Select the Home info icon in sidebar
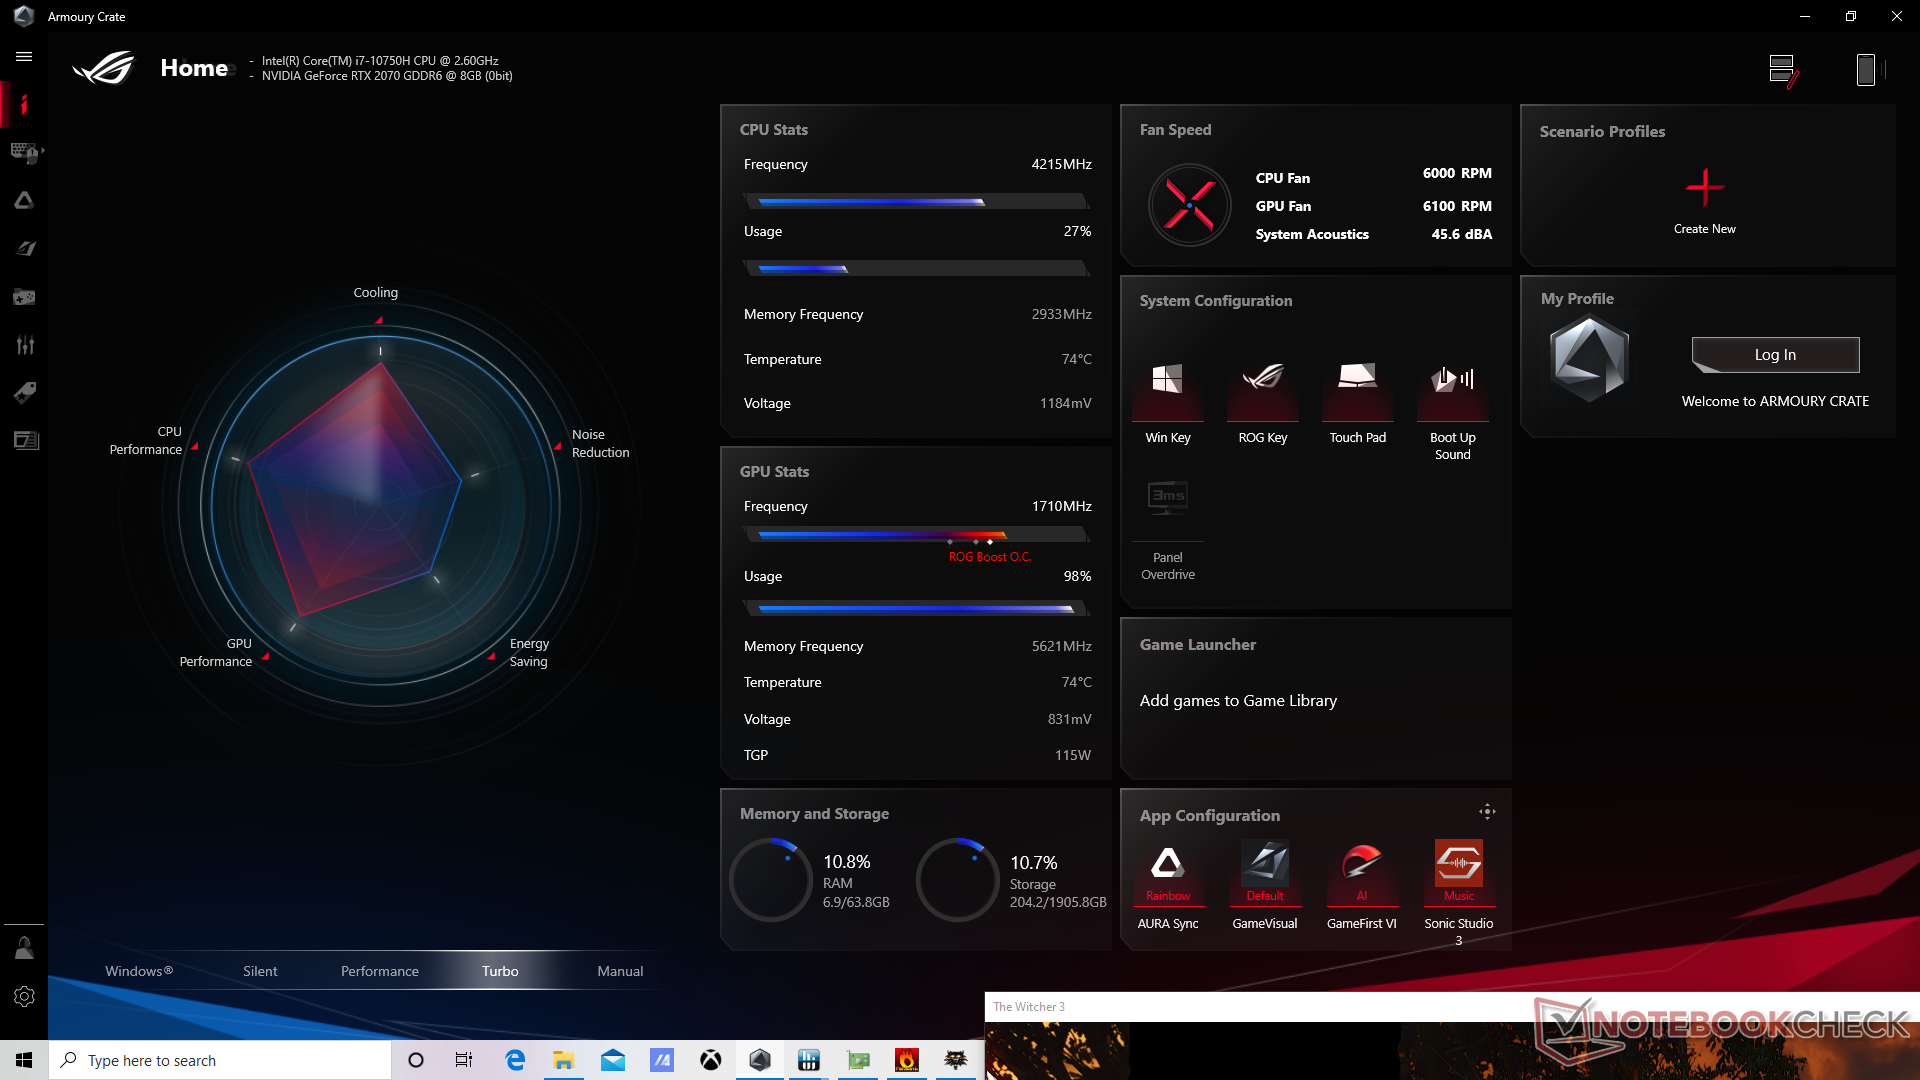This screenshot has width=1920, height=1080. click(24, 104)
